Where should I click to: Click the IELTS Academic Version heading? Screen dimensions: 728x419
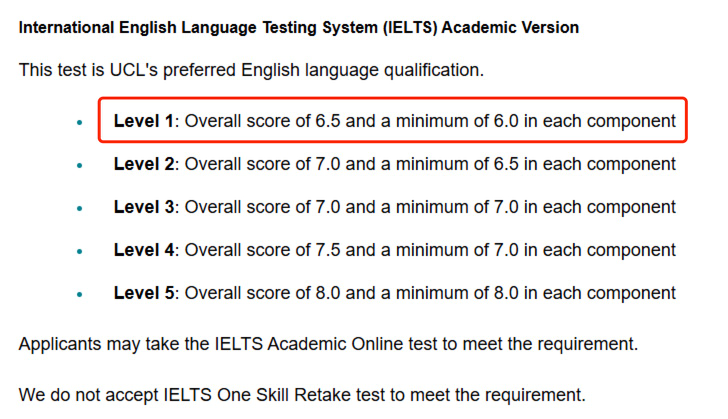pyautogui.click(x=298, y=27)
